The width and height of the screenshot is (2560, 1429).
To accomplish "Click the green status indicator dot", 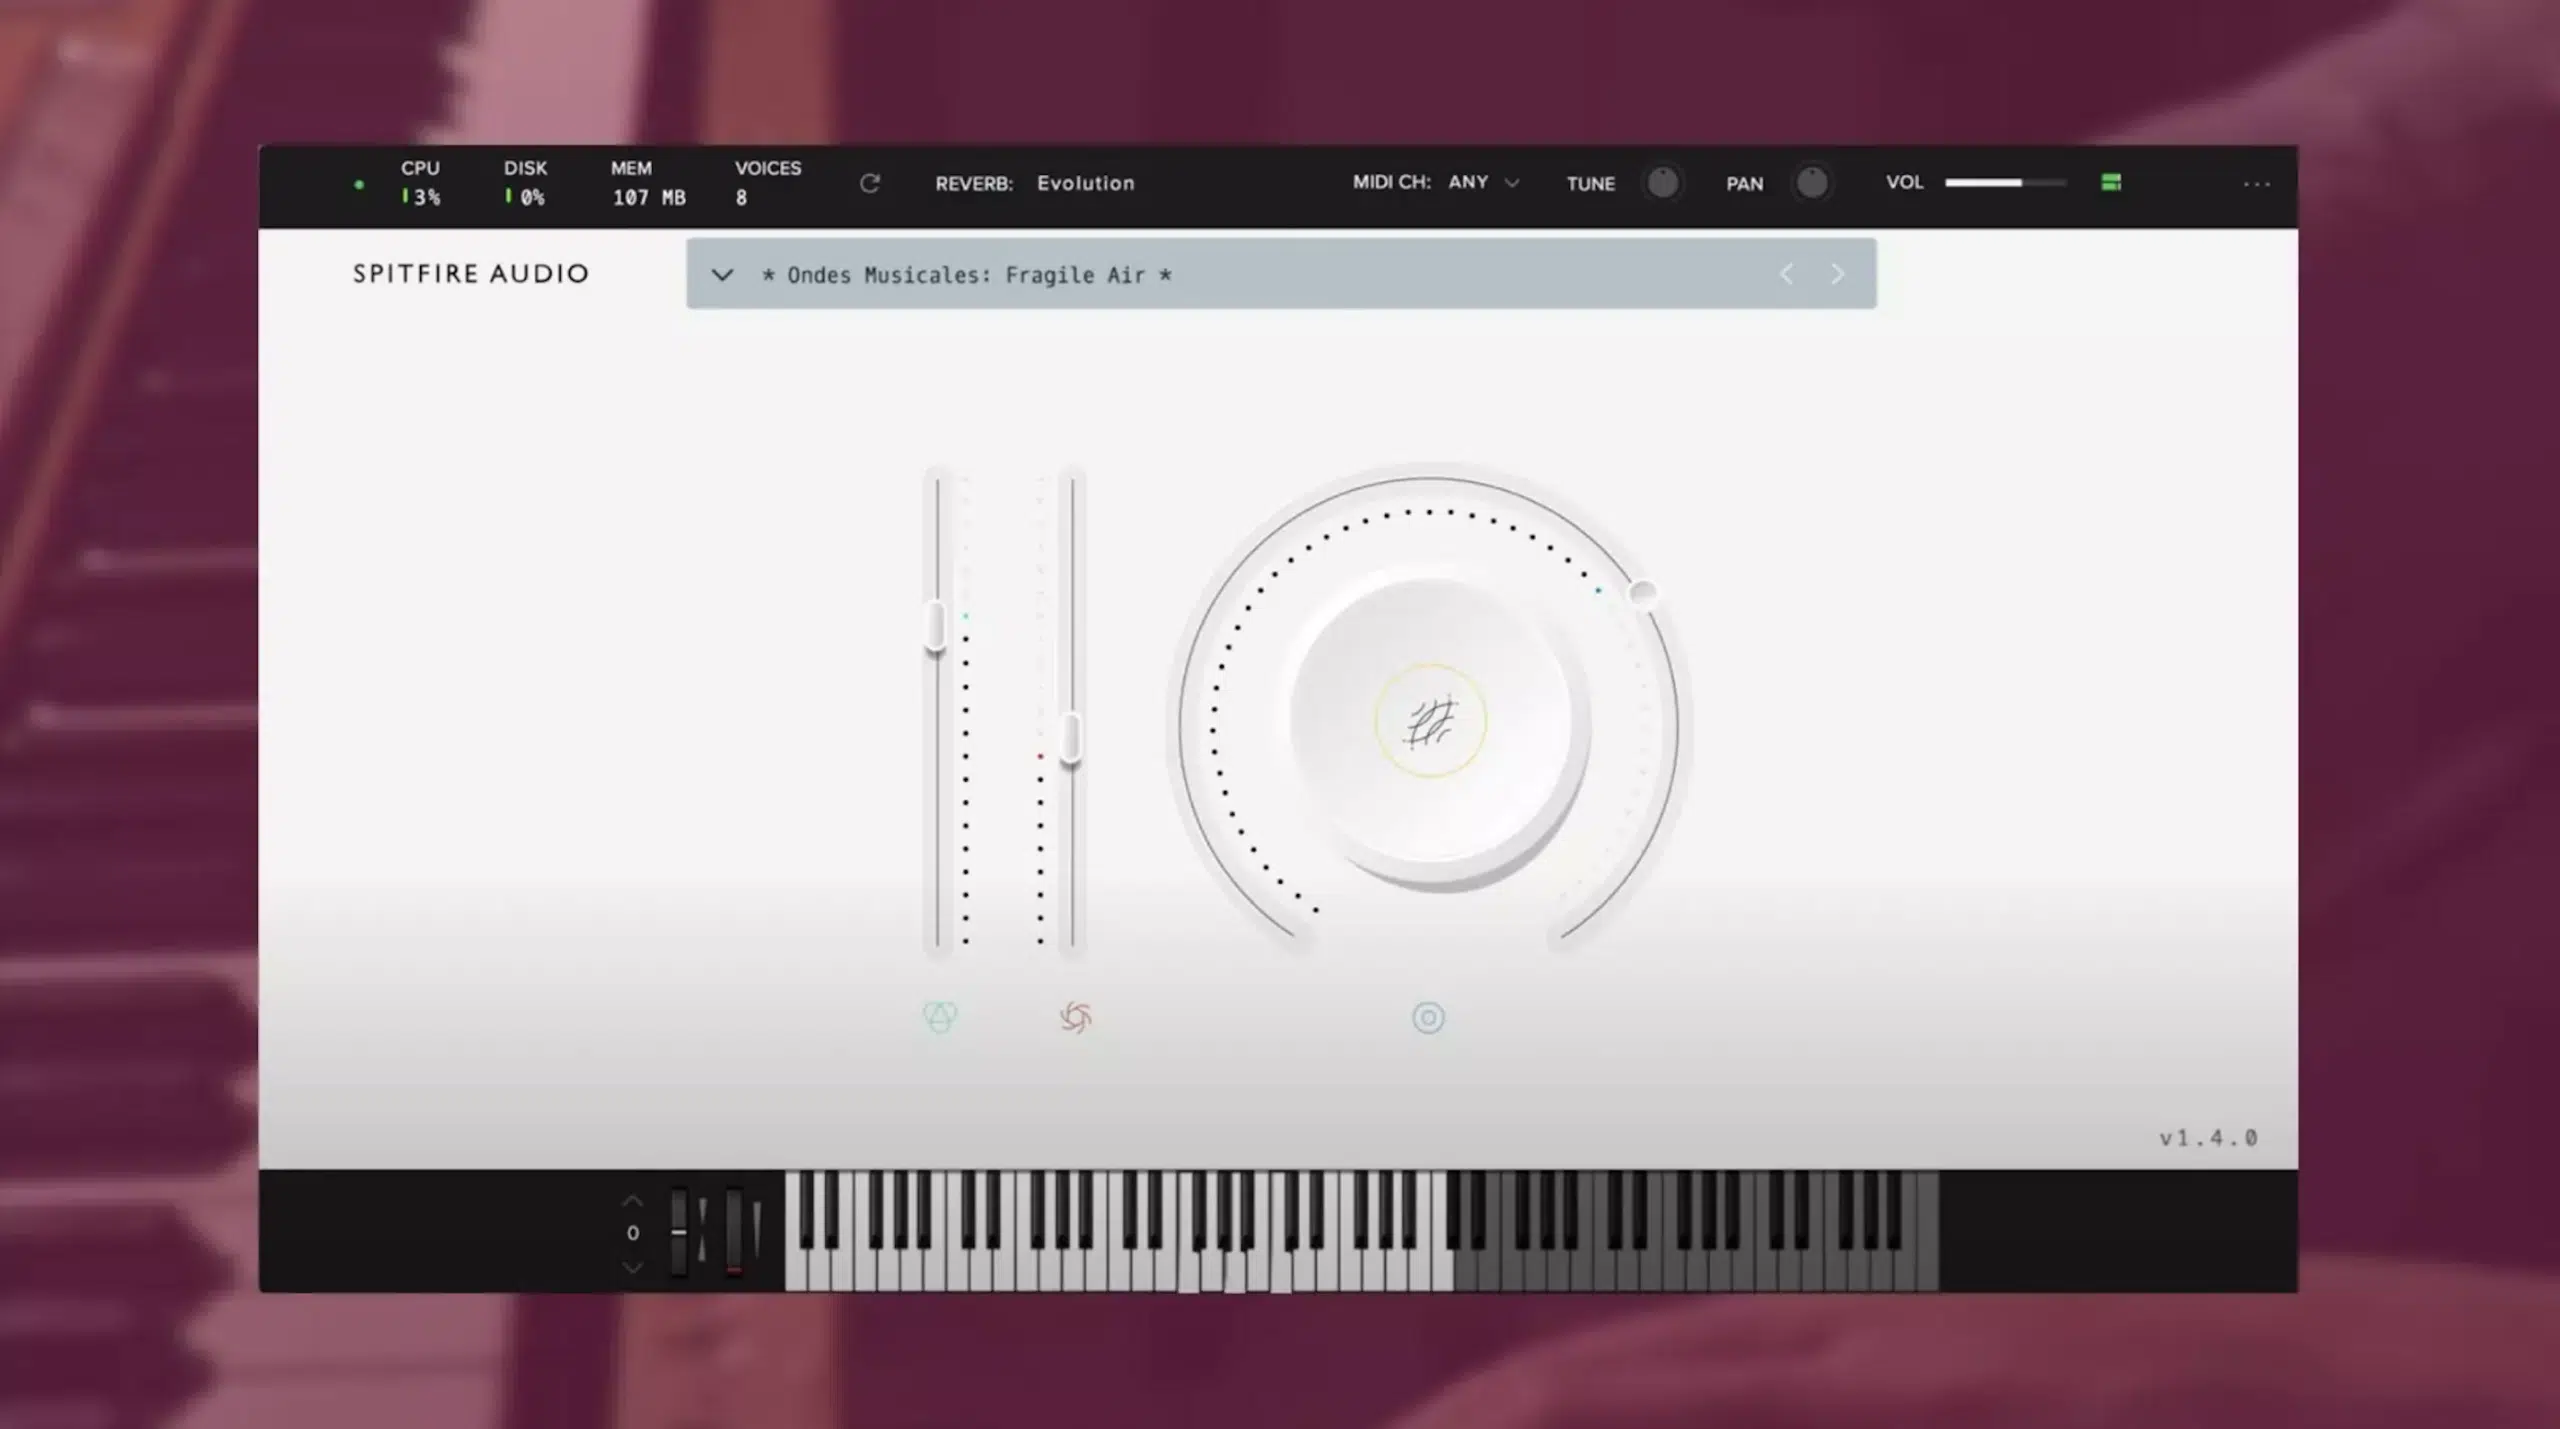I will click(359, 185).
